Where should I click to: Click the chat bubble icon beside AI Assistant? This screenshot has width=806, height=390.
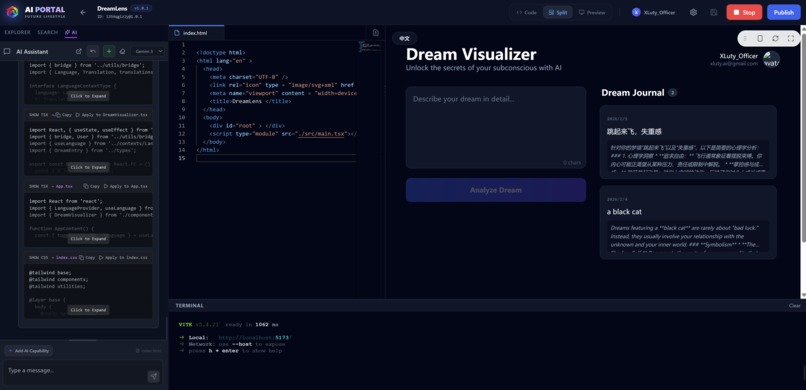7,51
